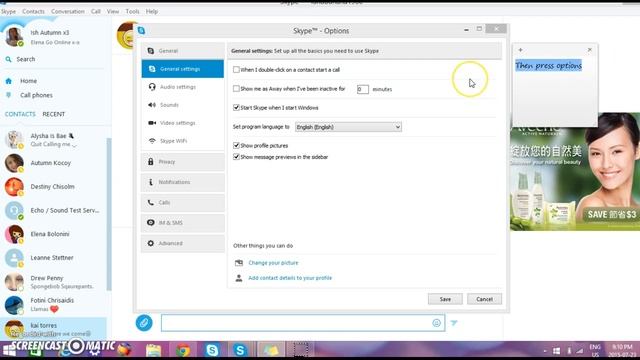Open the Call menu
Screen dimensions: 640x360
click(x=96, y=11)
